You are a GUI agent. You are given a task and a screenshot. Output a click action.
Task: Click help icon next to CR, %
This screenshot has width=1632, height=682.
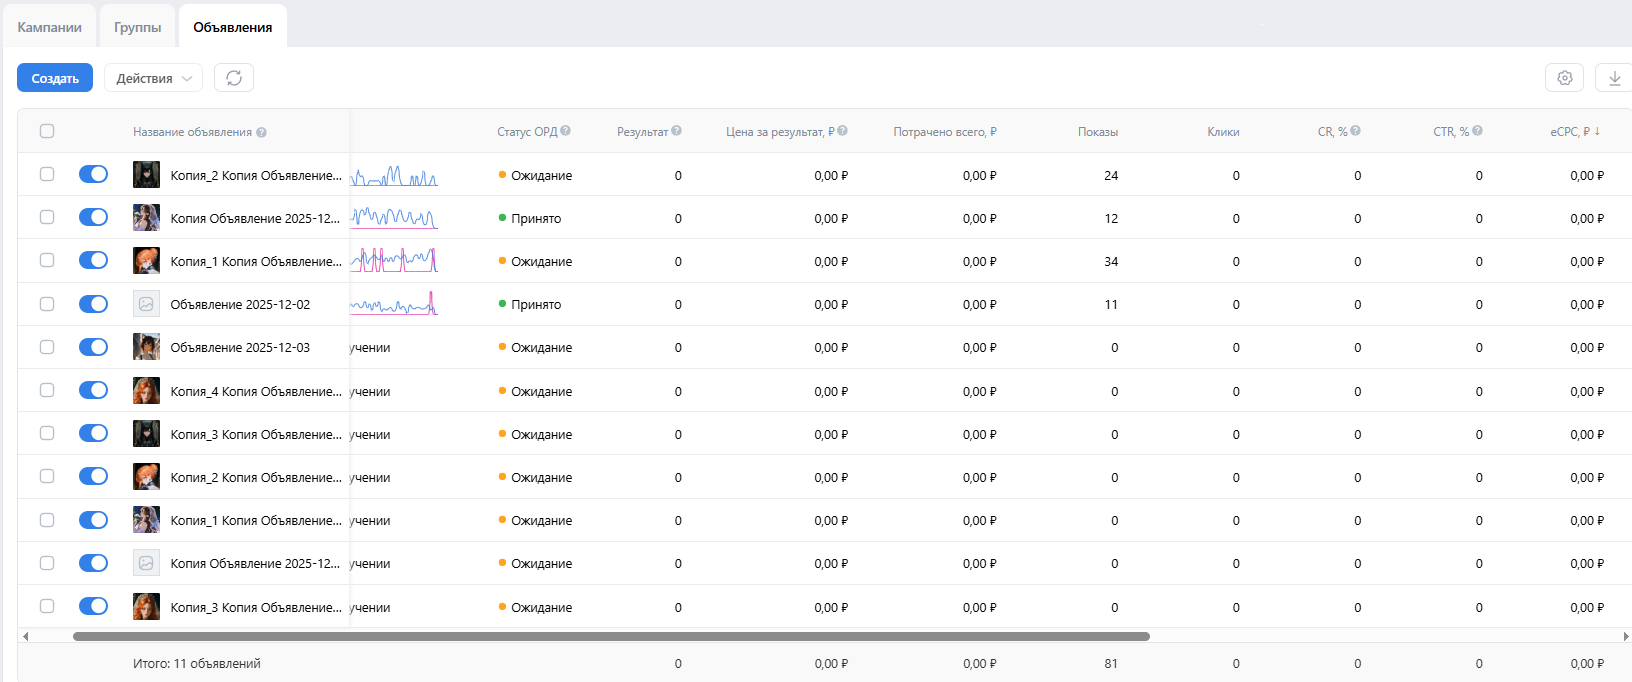pos(1356,131)
